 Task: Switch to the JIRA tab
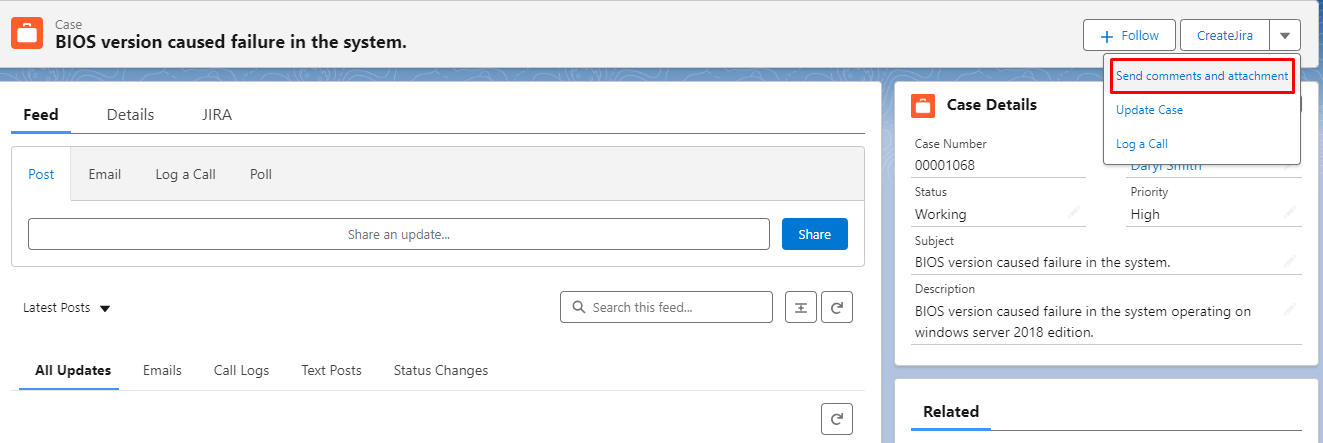(x=217, y=115)
